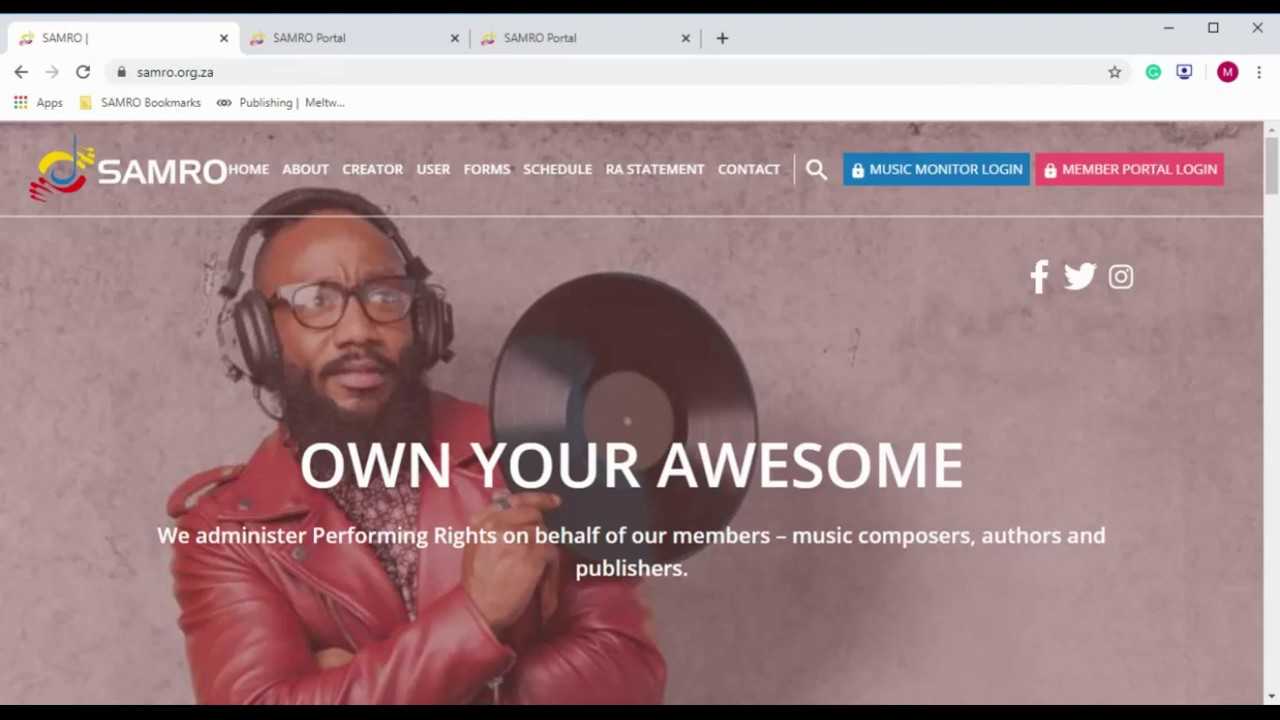Close the third SAMRO Portal tab
This screenshot has width=1280, height=720.
[x=686, y=38]
